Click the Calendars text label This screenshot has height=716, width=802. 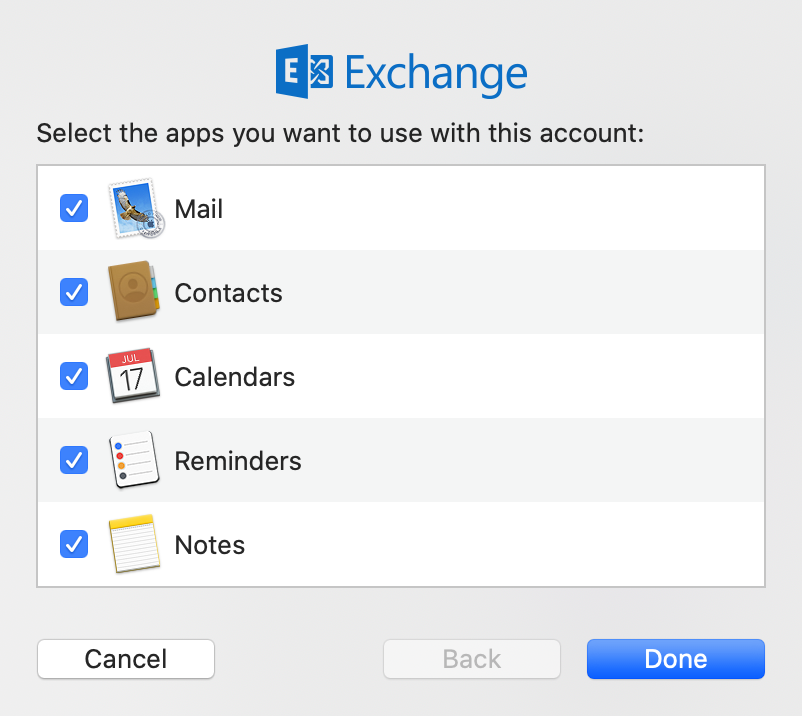coord(234,377)
